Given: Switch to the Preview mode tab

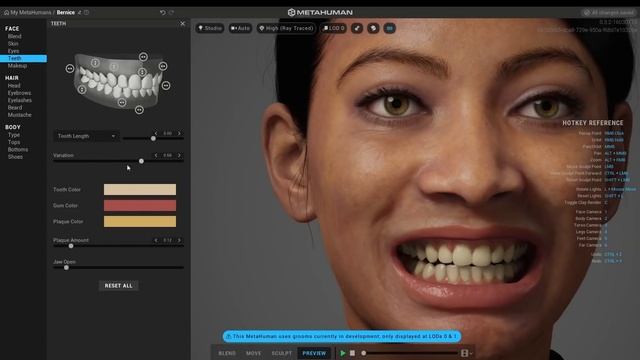Looking at the screenshot, I should [x=314, y=353].
